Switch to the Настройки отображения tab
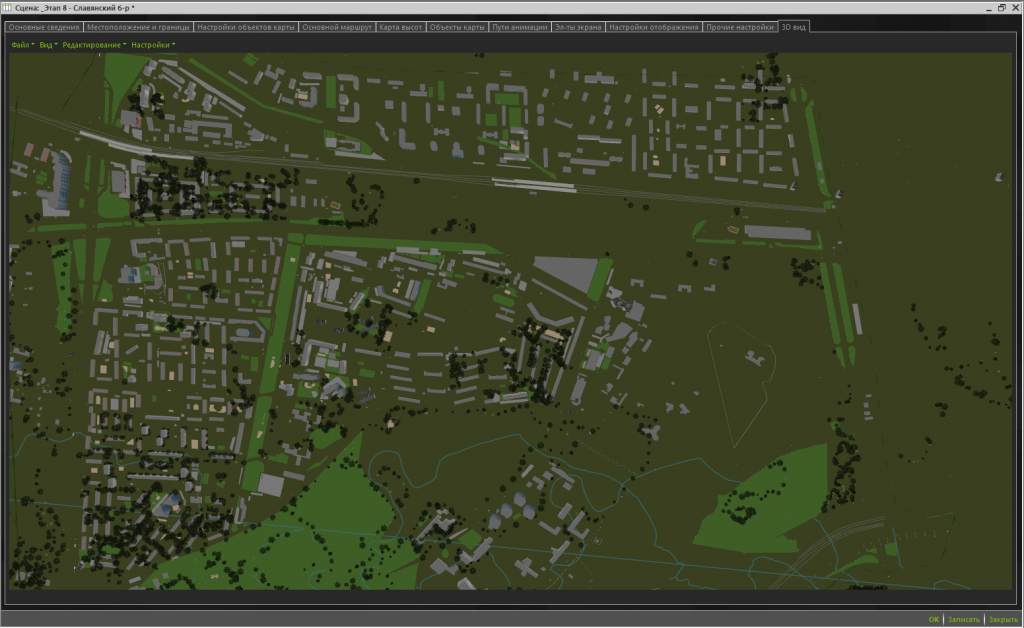 [x=654, y=27]
